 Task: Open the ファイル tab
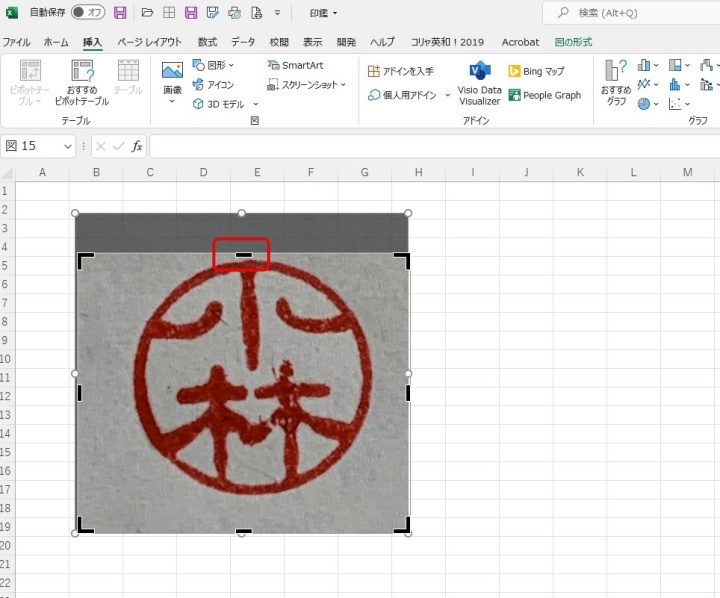[17, 42]
